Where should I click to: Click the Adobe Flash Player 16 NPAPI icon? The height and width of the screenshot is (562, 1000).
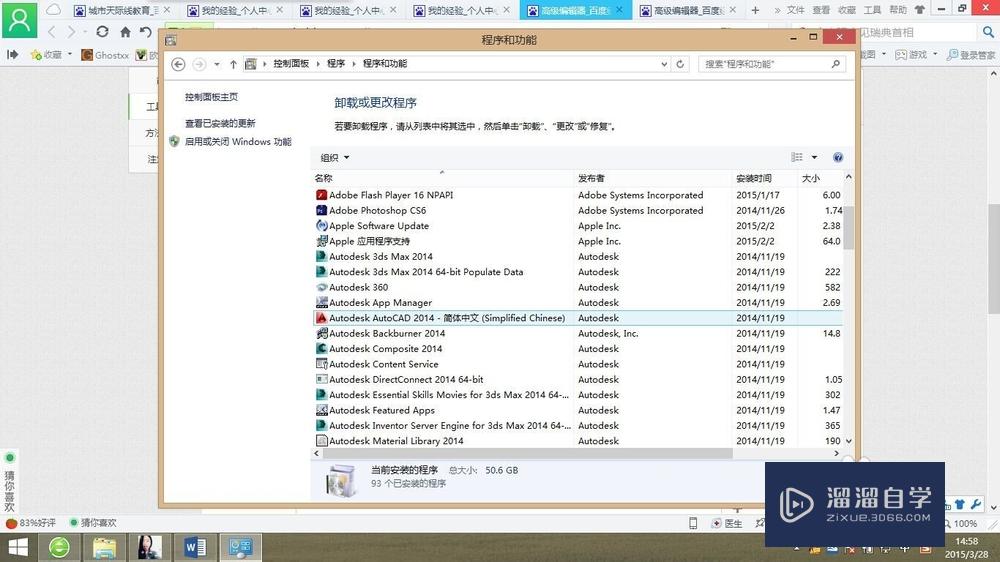321,195
